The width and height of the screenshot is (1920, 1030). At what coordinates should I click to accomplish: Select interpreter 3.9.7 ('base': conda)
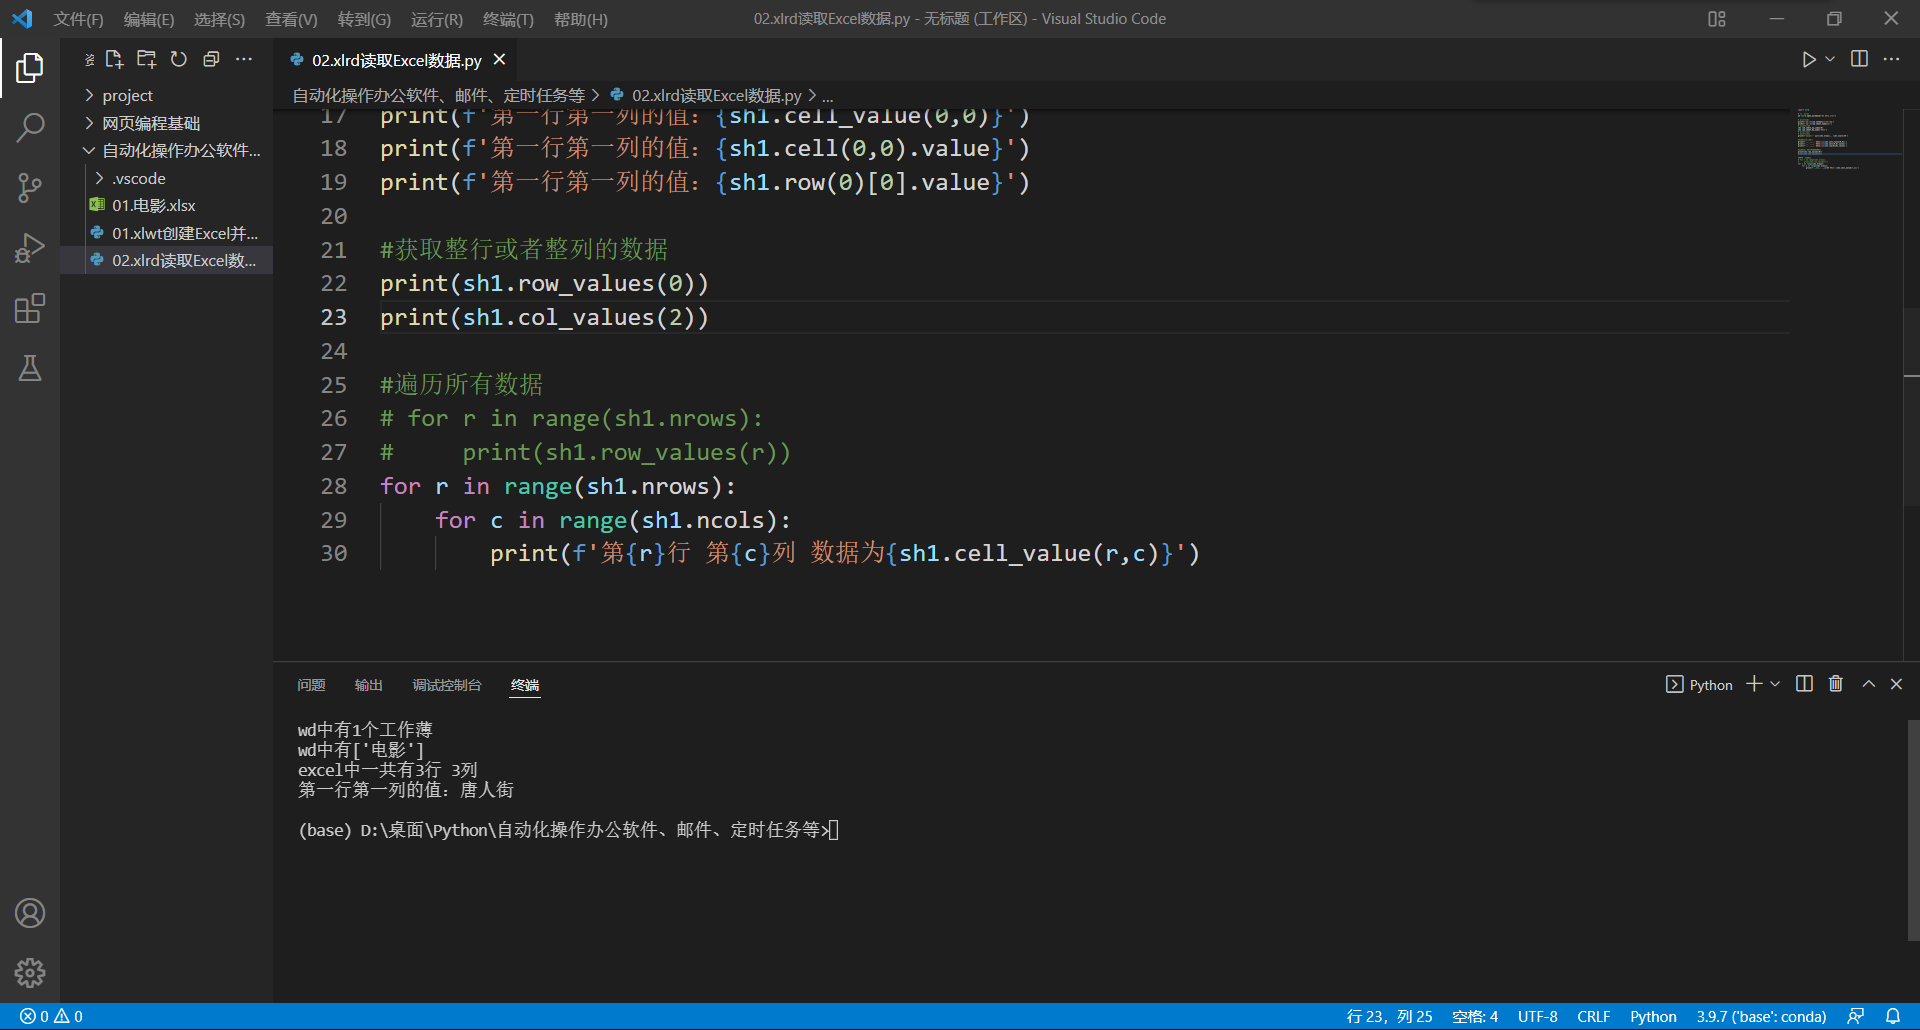1761,1016
